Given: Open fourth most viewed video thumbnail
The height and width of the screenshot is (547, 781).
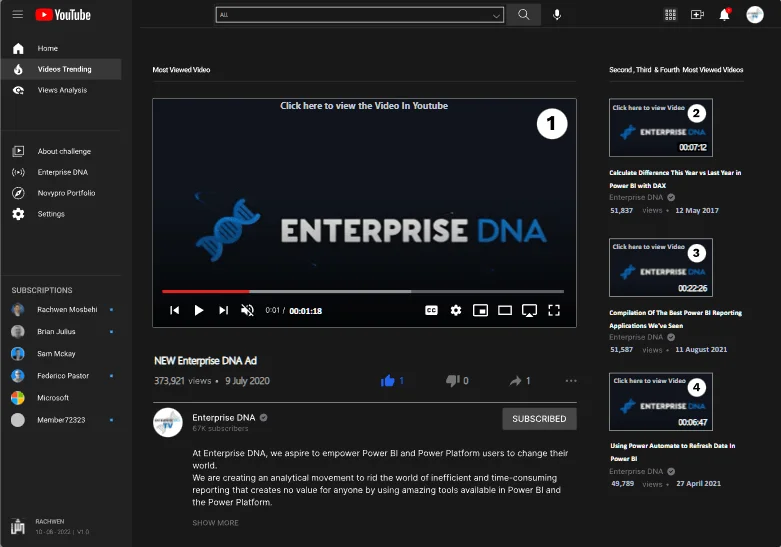Looking at the screenshot, I should (x=660, y=402).
